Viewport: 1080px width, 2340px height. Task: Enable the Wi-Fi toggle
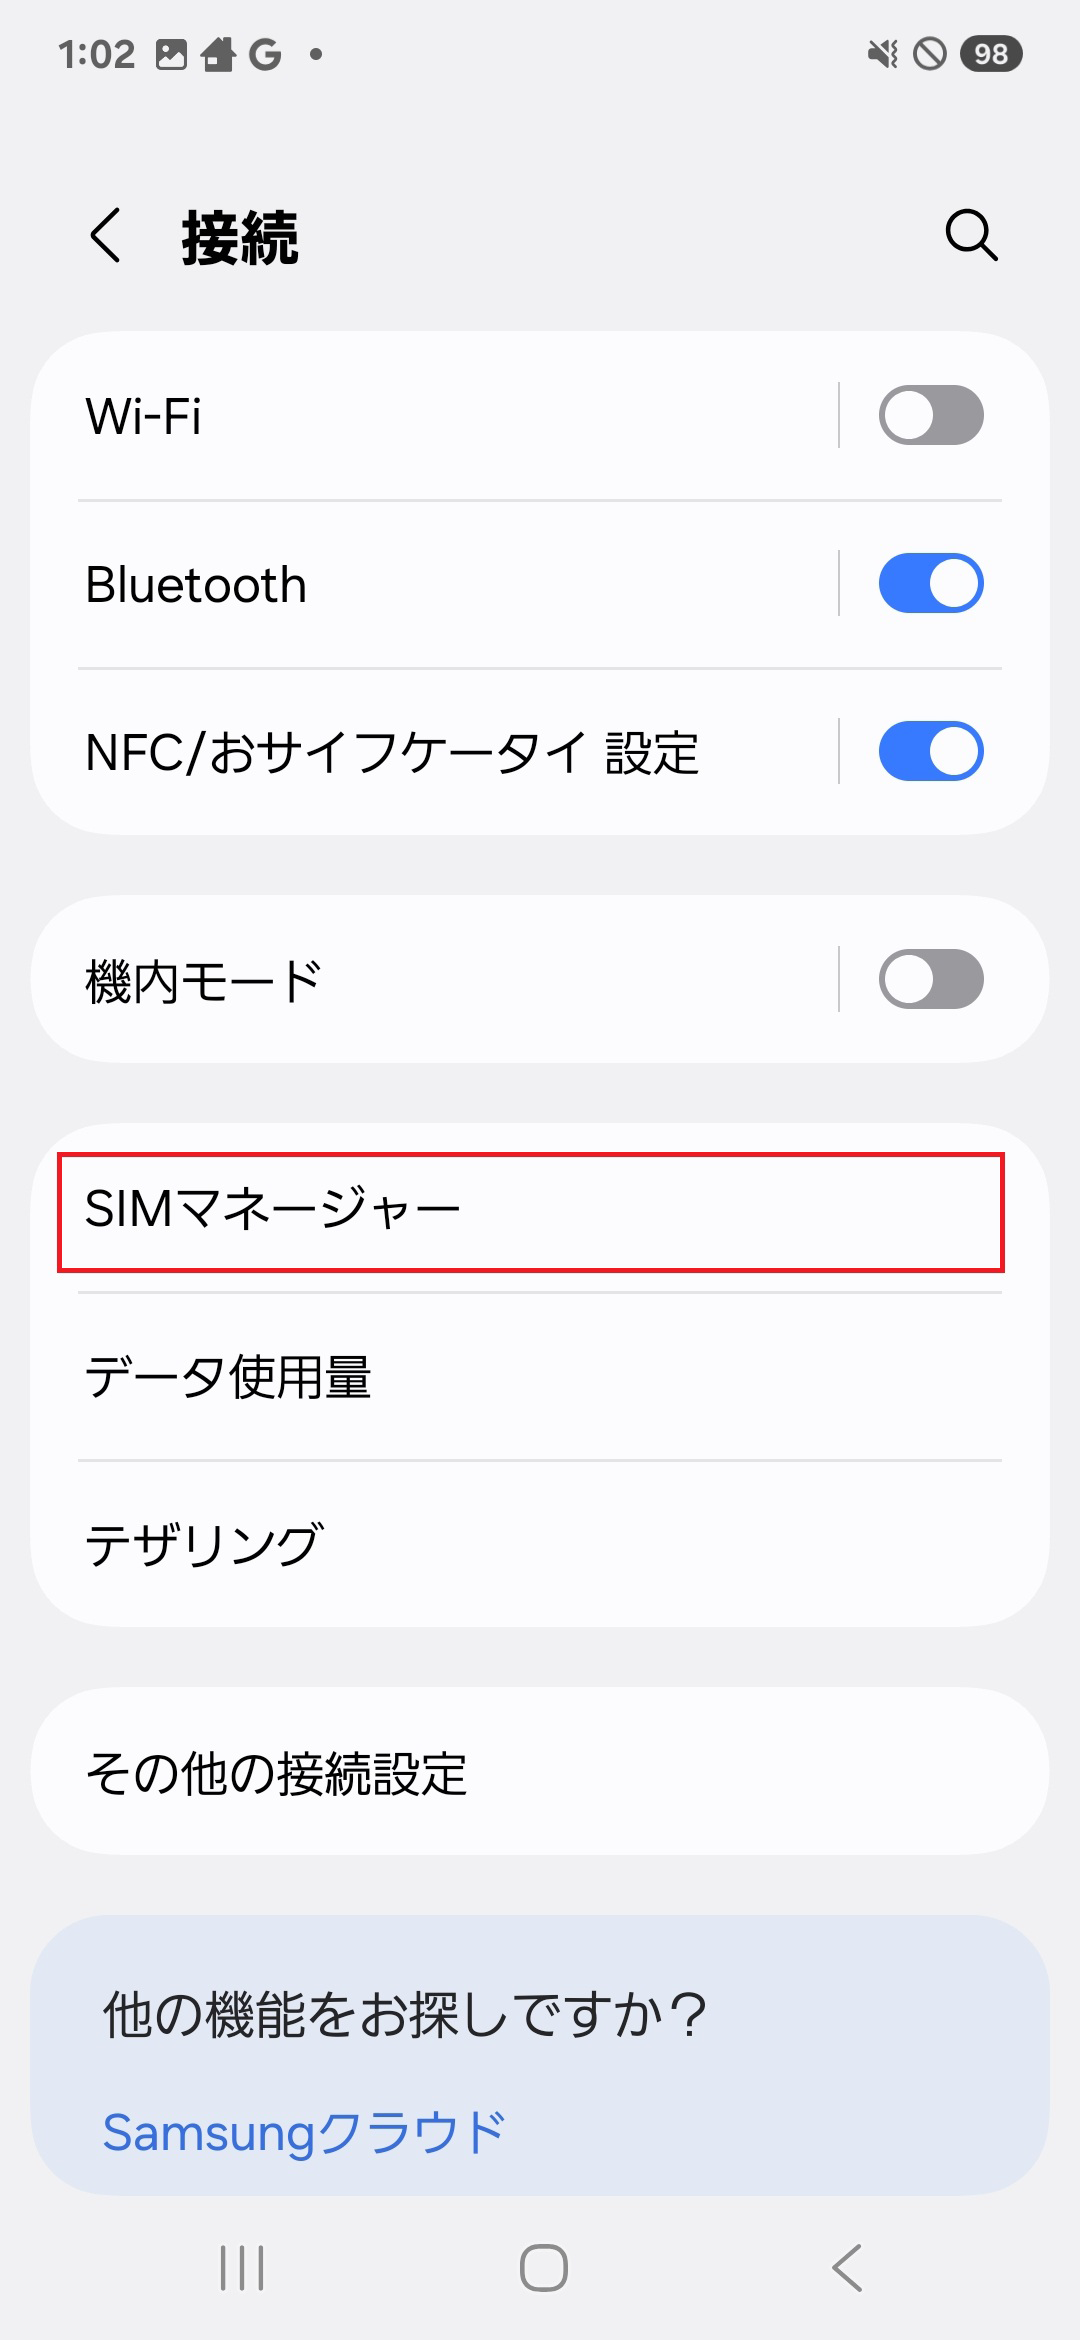coord(928,416)
